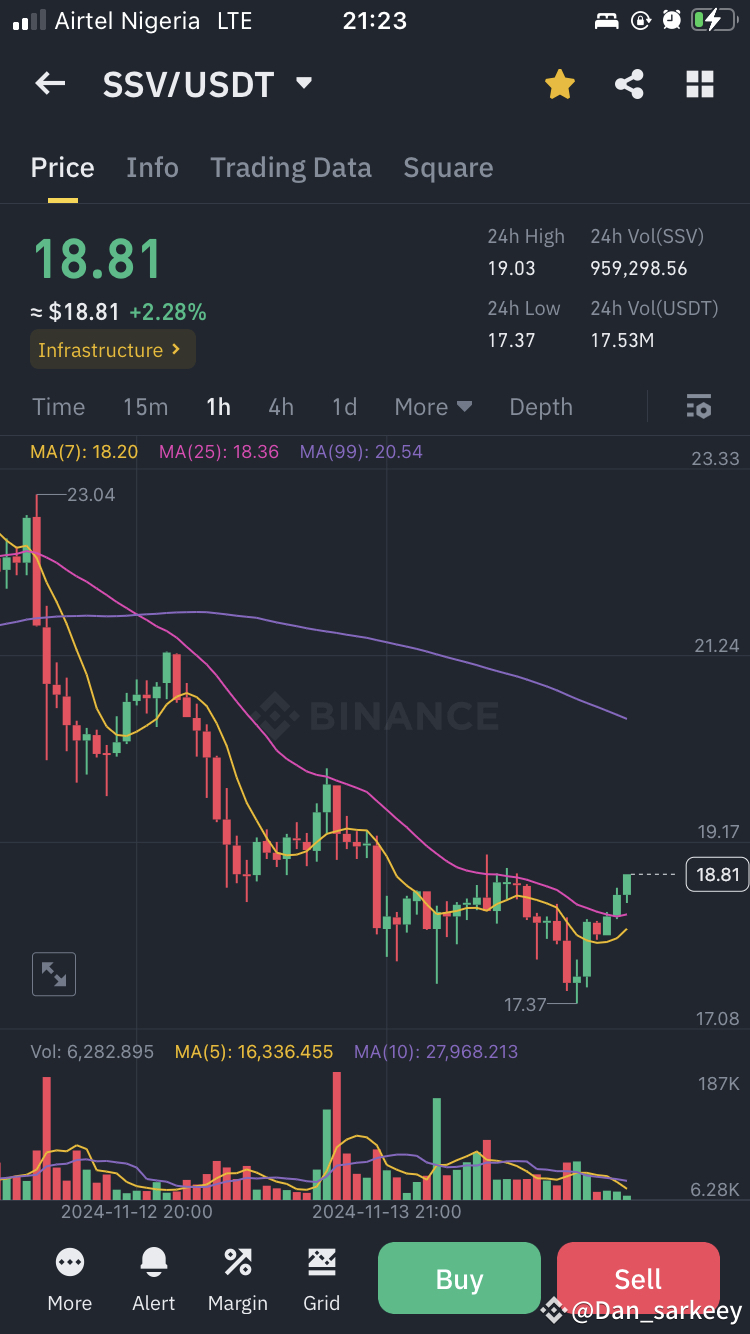Tap the 24h Vol(USDT) 17.53M value
750x1334 pixels.
pos(622,340)
